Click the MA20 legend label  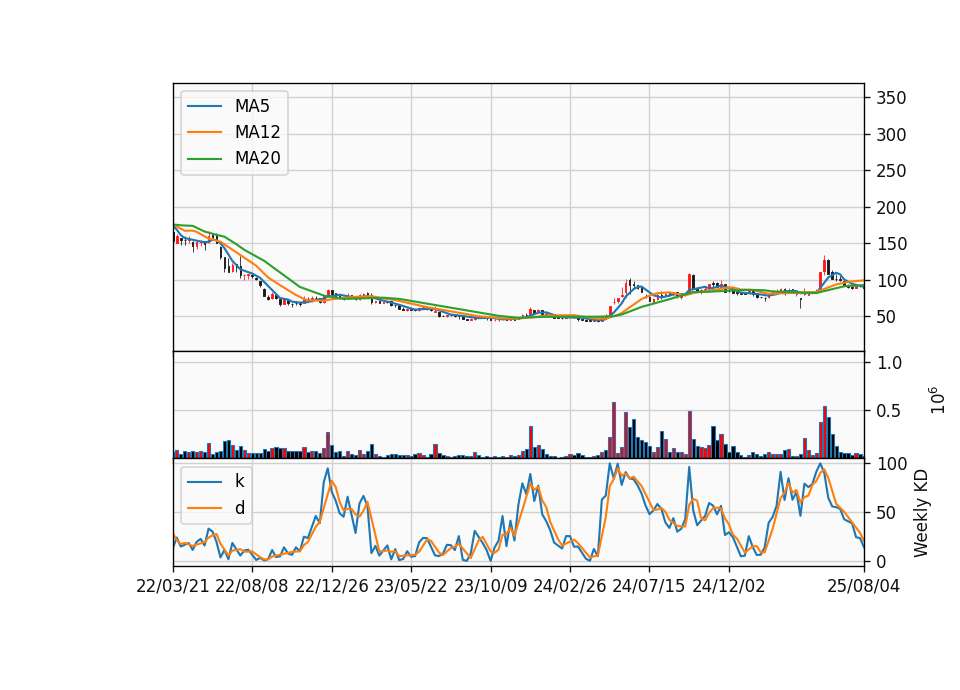(x=257, y=158)
